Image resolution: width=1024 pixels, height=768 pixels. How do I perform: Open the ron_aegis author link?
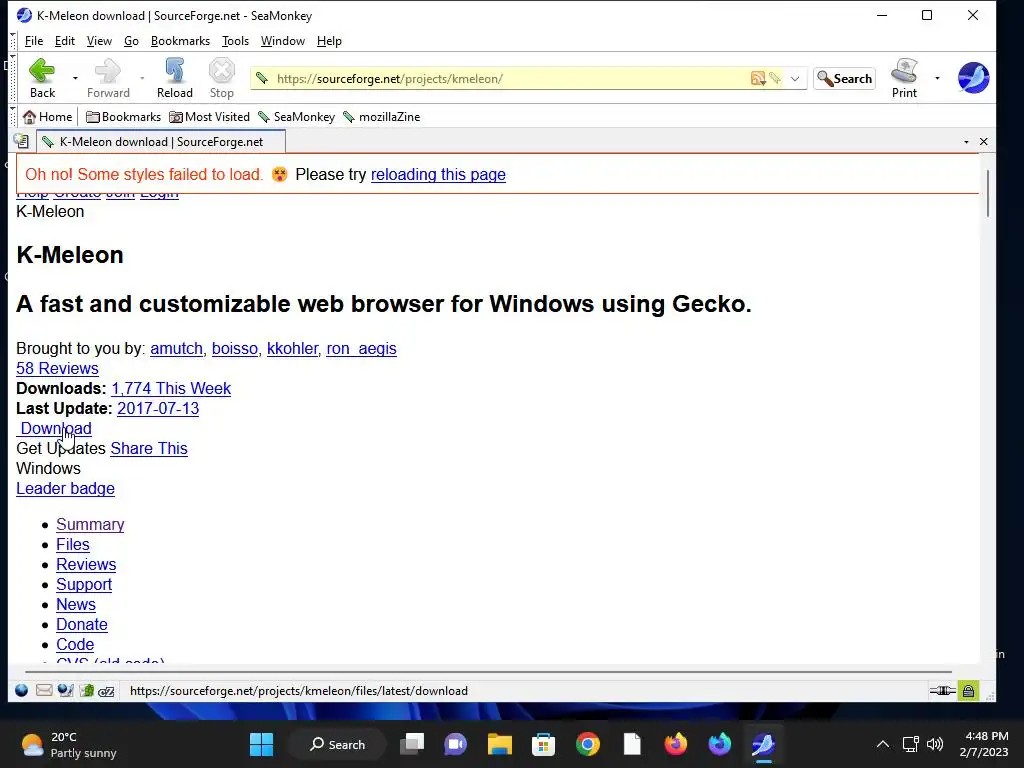tap(361, 349)
